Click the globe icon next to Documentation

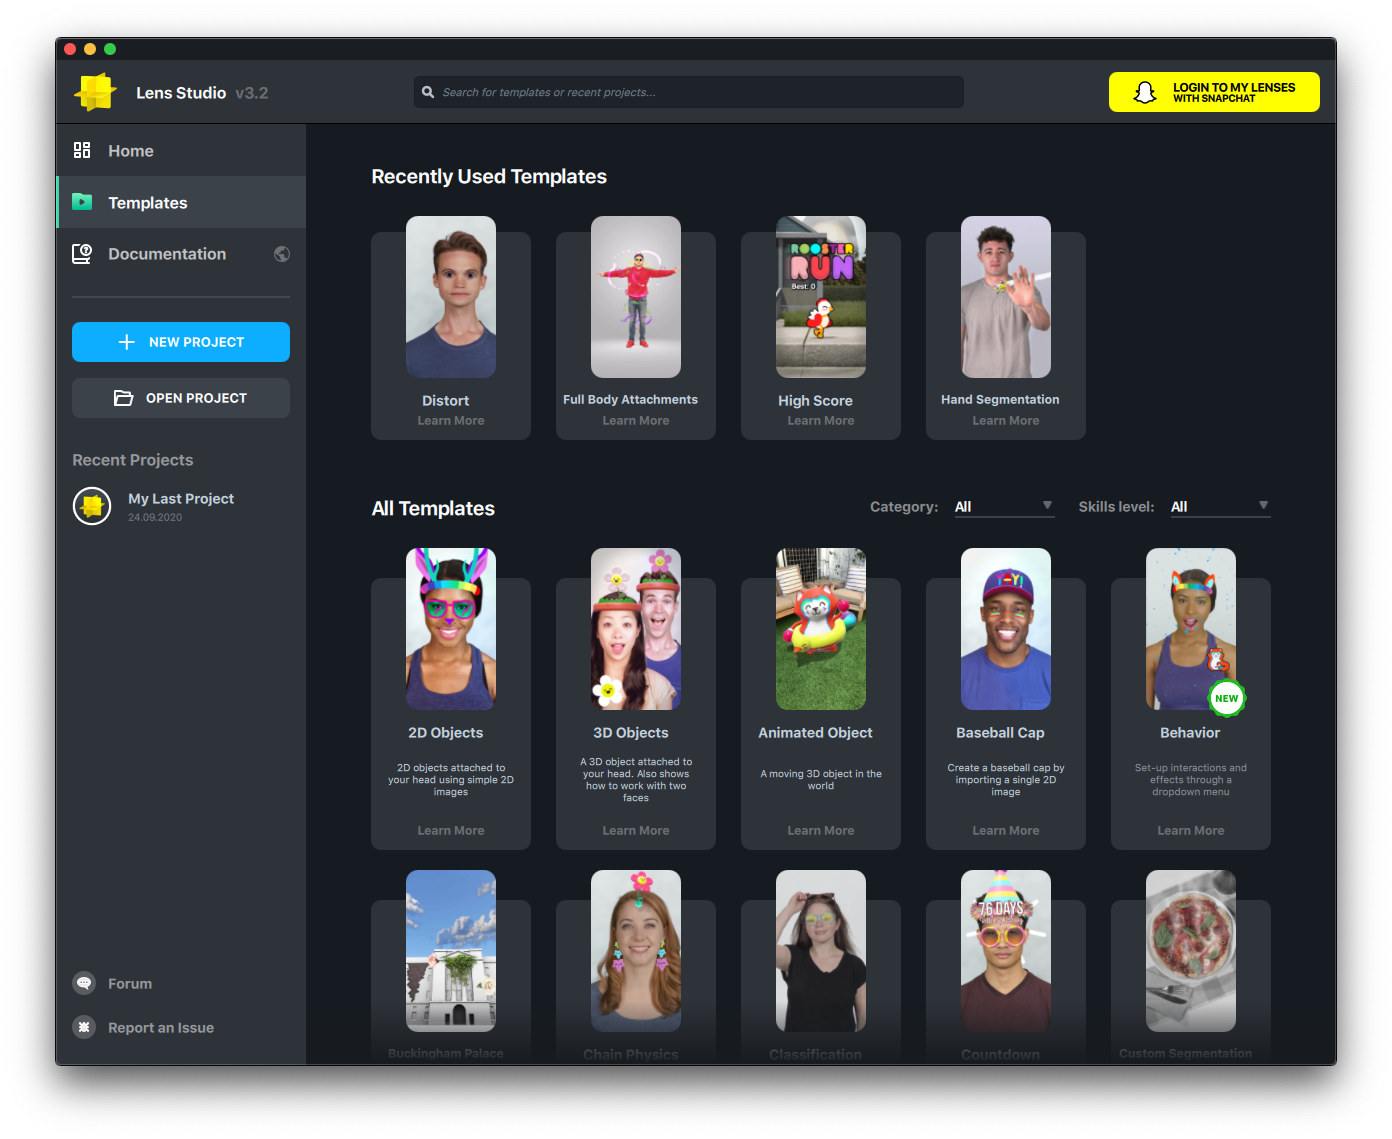(x=282, y=254)
